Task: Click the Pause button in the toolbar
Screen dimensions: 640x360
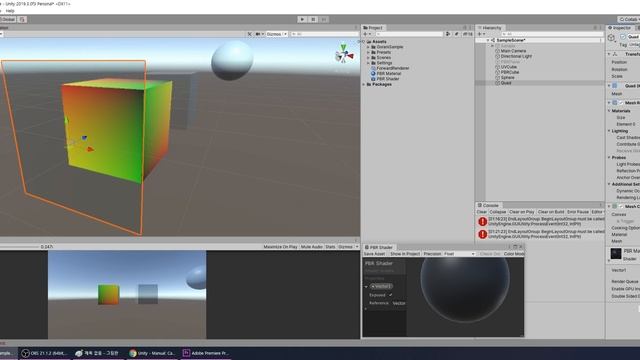Action: pyautogui.click(x=313, y=19)
